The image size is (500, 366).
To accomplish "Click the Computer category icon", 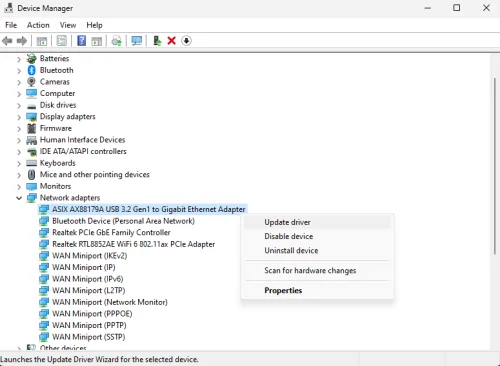I will pos(31,93).
